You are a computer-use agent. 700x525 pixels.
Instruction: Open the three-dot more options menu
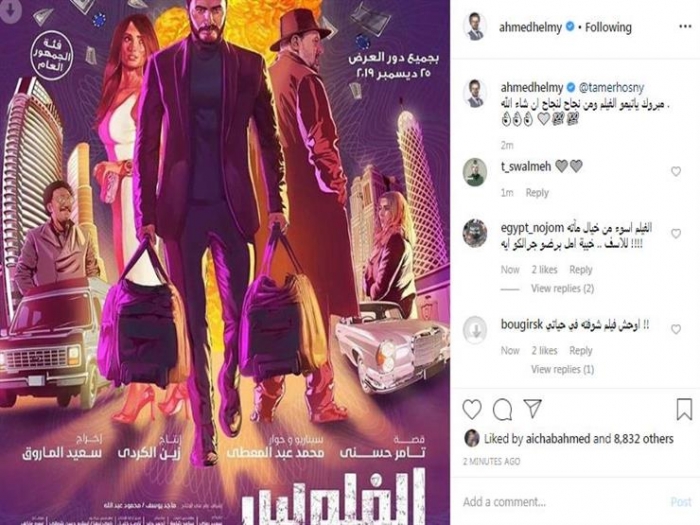(x=685, y=27)
